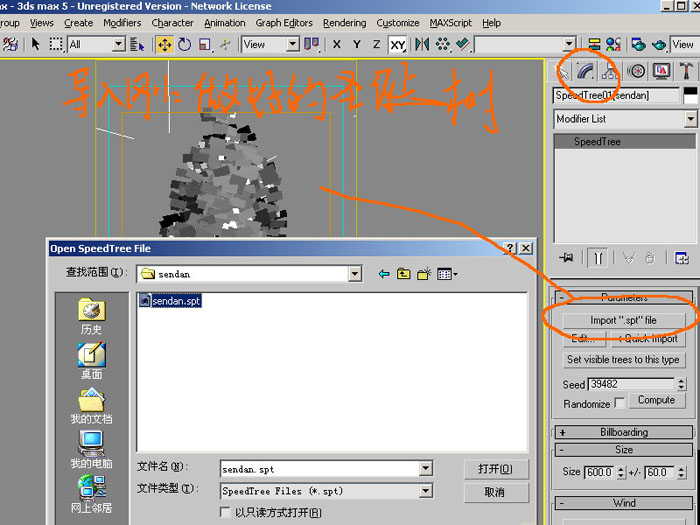Restrict to Z axis
Viewport: 700px width, 525px height.
376,44
